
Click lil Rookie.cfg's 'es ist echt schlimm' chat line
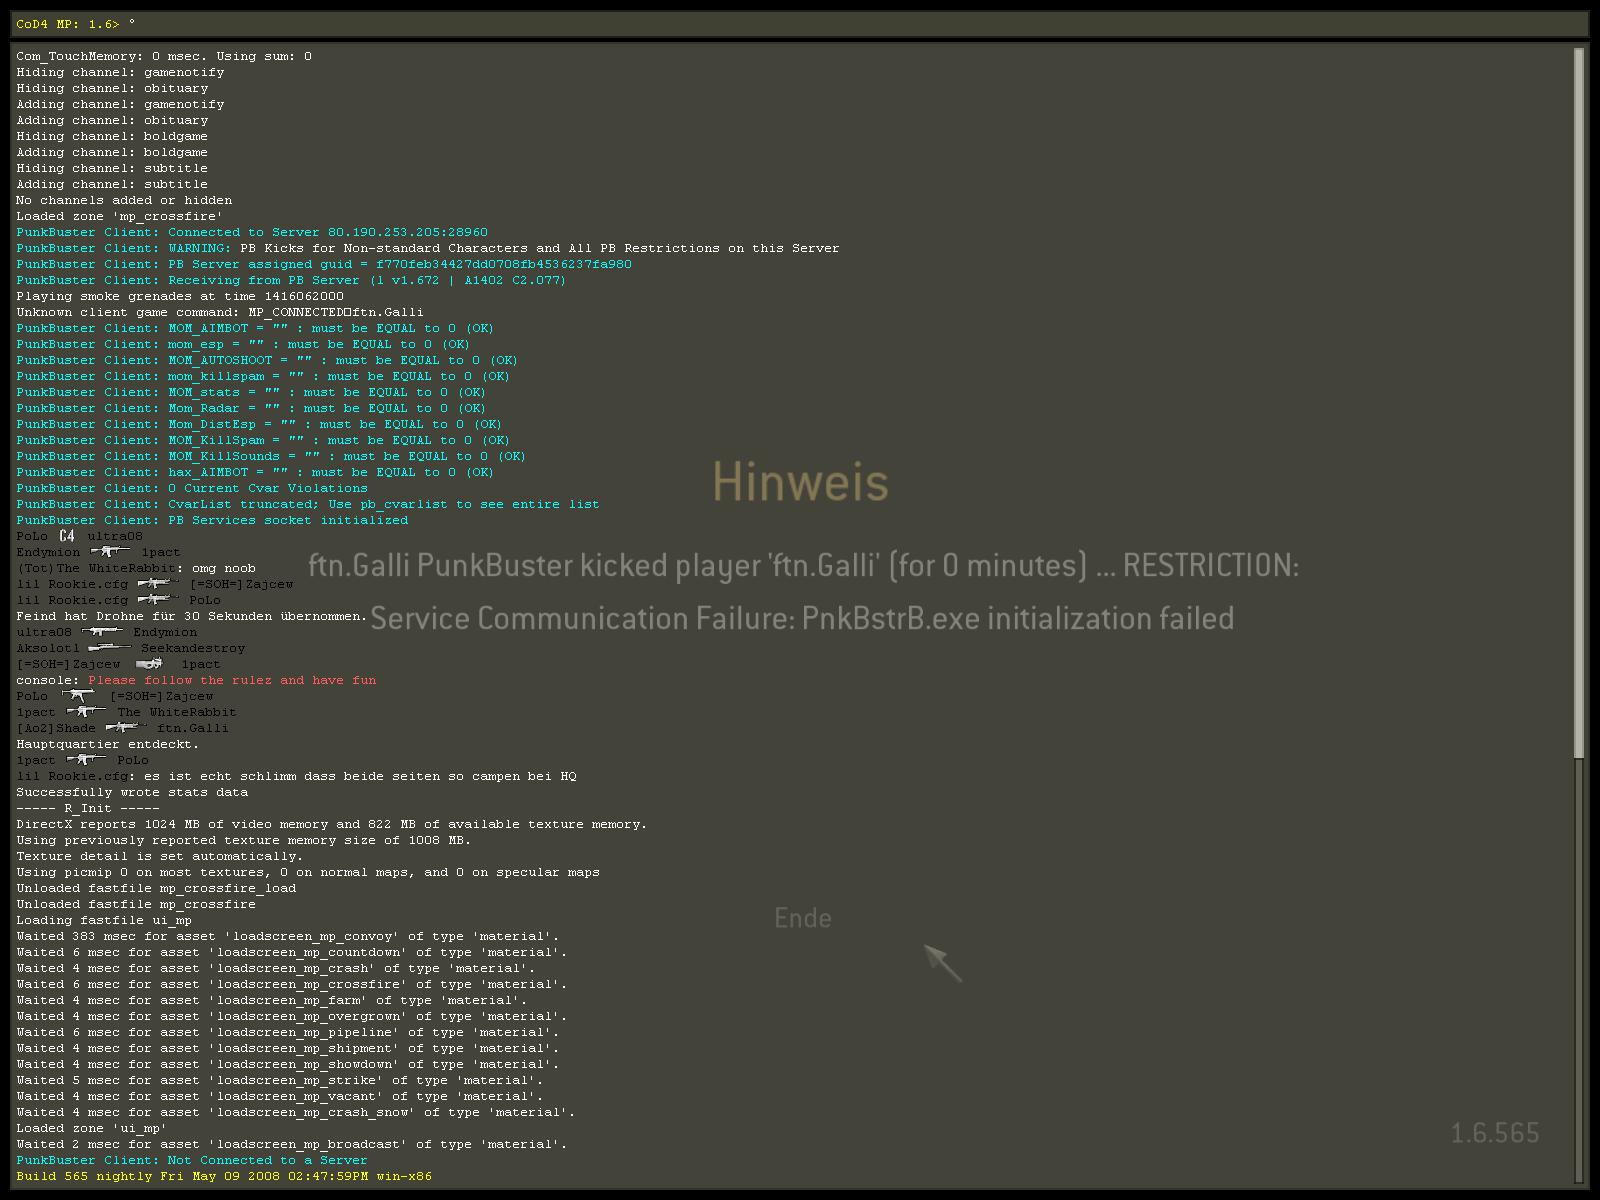296,776
